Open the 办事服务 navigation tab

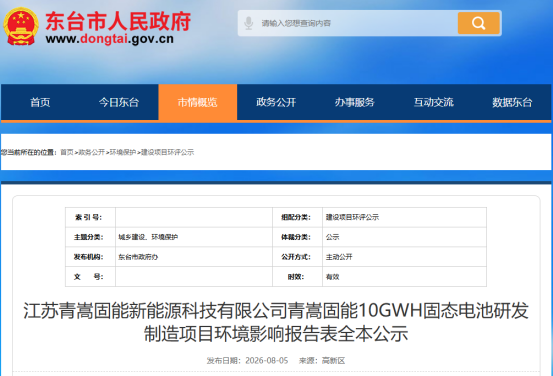pyautogui.click(x=355, y=102)
